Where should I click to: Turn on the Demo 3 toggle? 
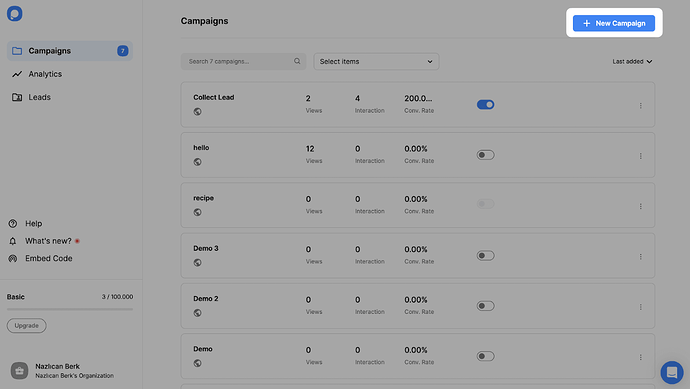click(485, 256)
